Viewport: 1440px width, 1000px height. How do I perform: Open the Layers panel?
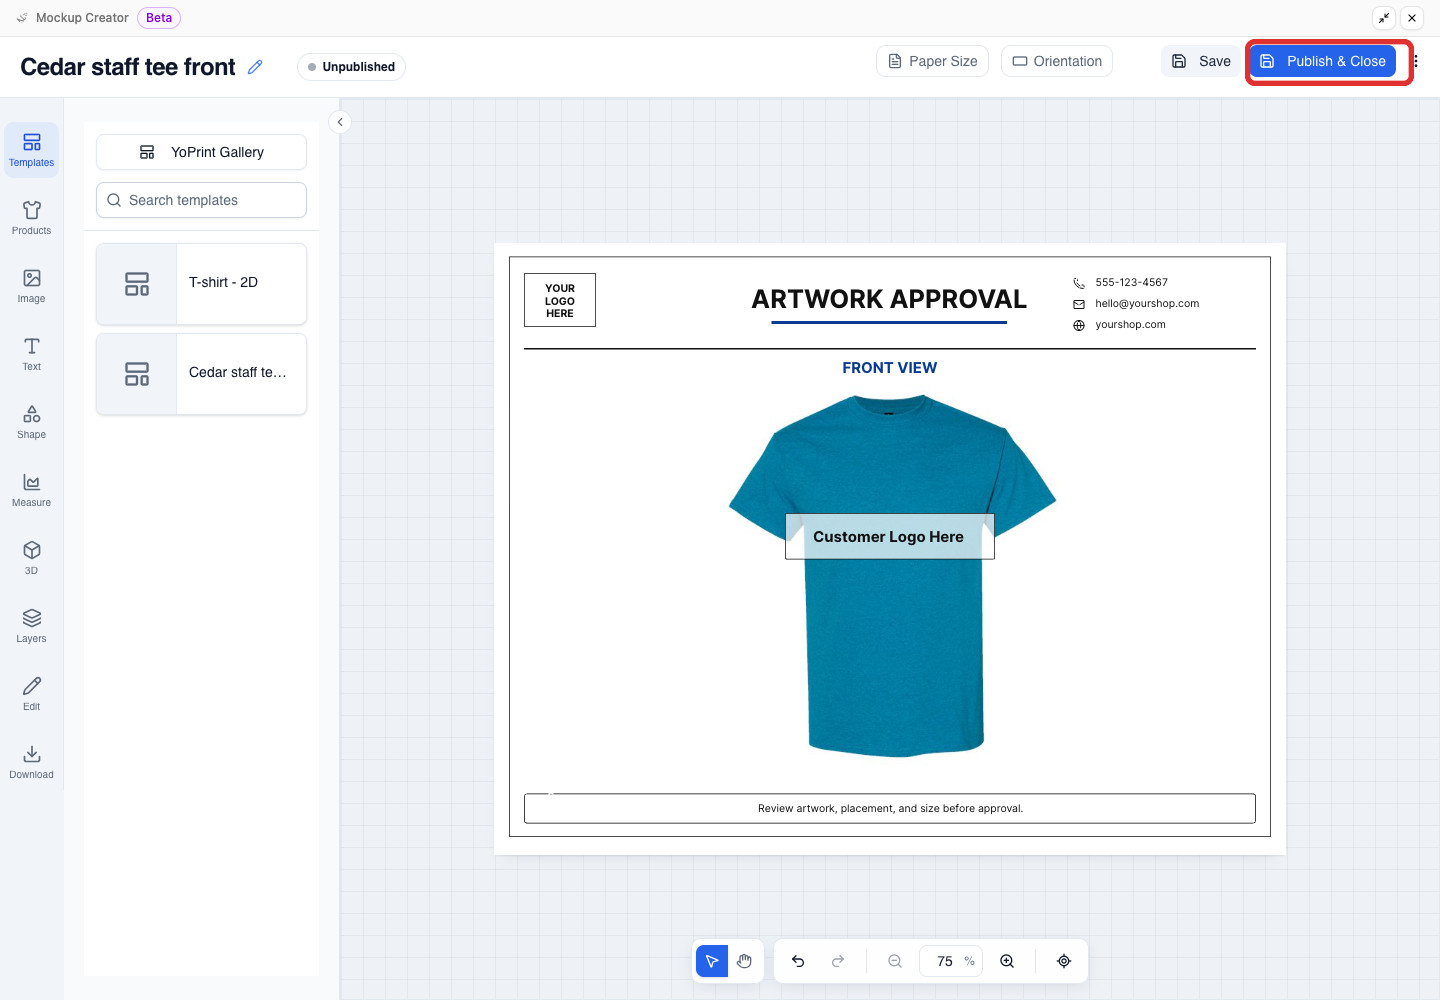coord(31,626)
